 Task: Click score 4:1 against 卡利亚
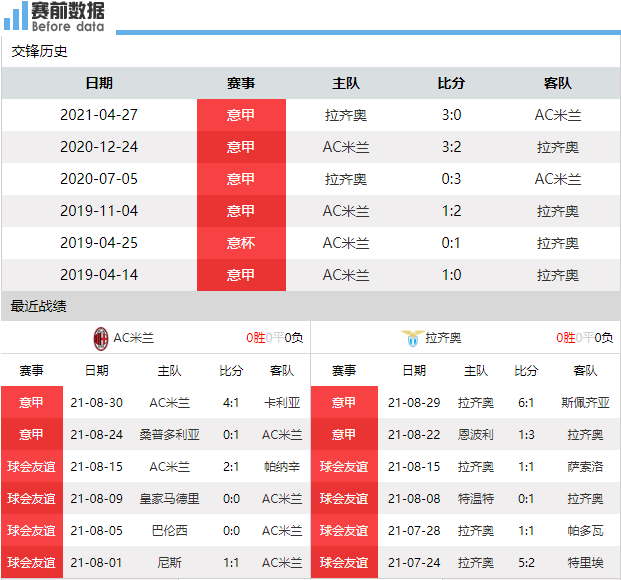coord(231,403)
